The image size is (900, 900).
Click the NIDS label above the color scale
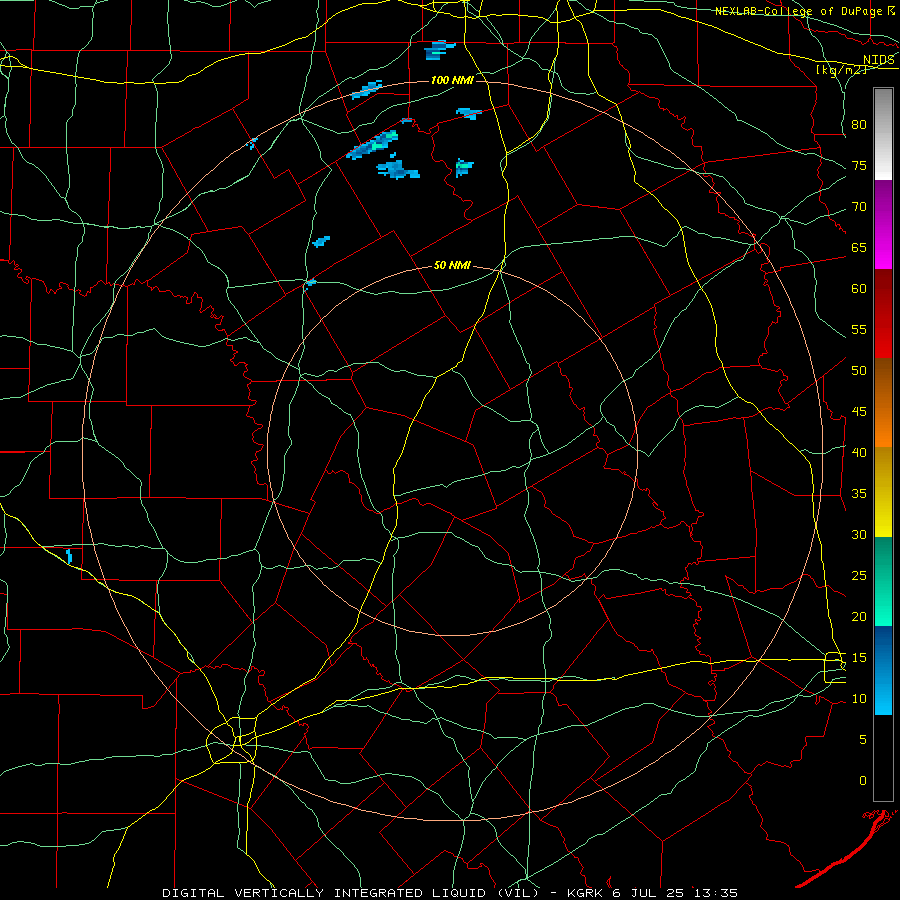click(879, 60)
